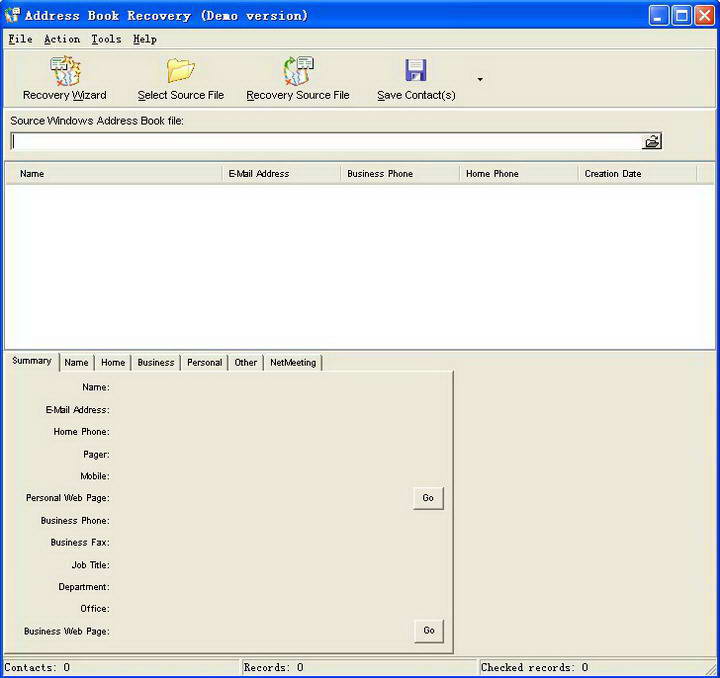Screen dimensions: 720x678
Task: Open the File menu
Action: click(x=20, y=39)
